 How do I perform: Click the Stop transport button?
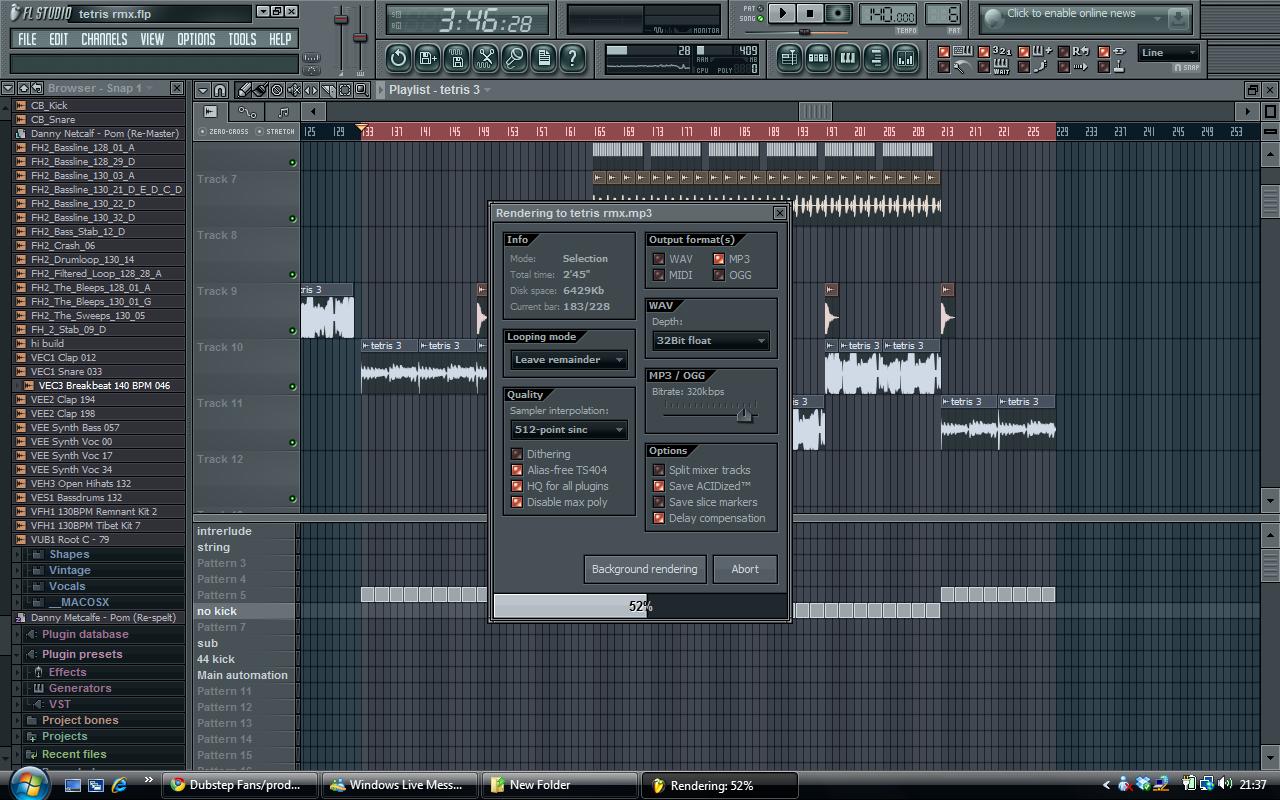[810, 13]
